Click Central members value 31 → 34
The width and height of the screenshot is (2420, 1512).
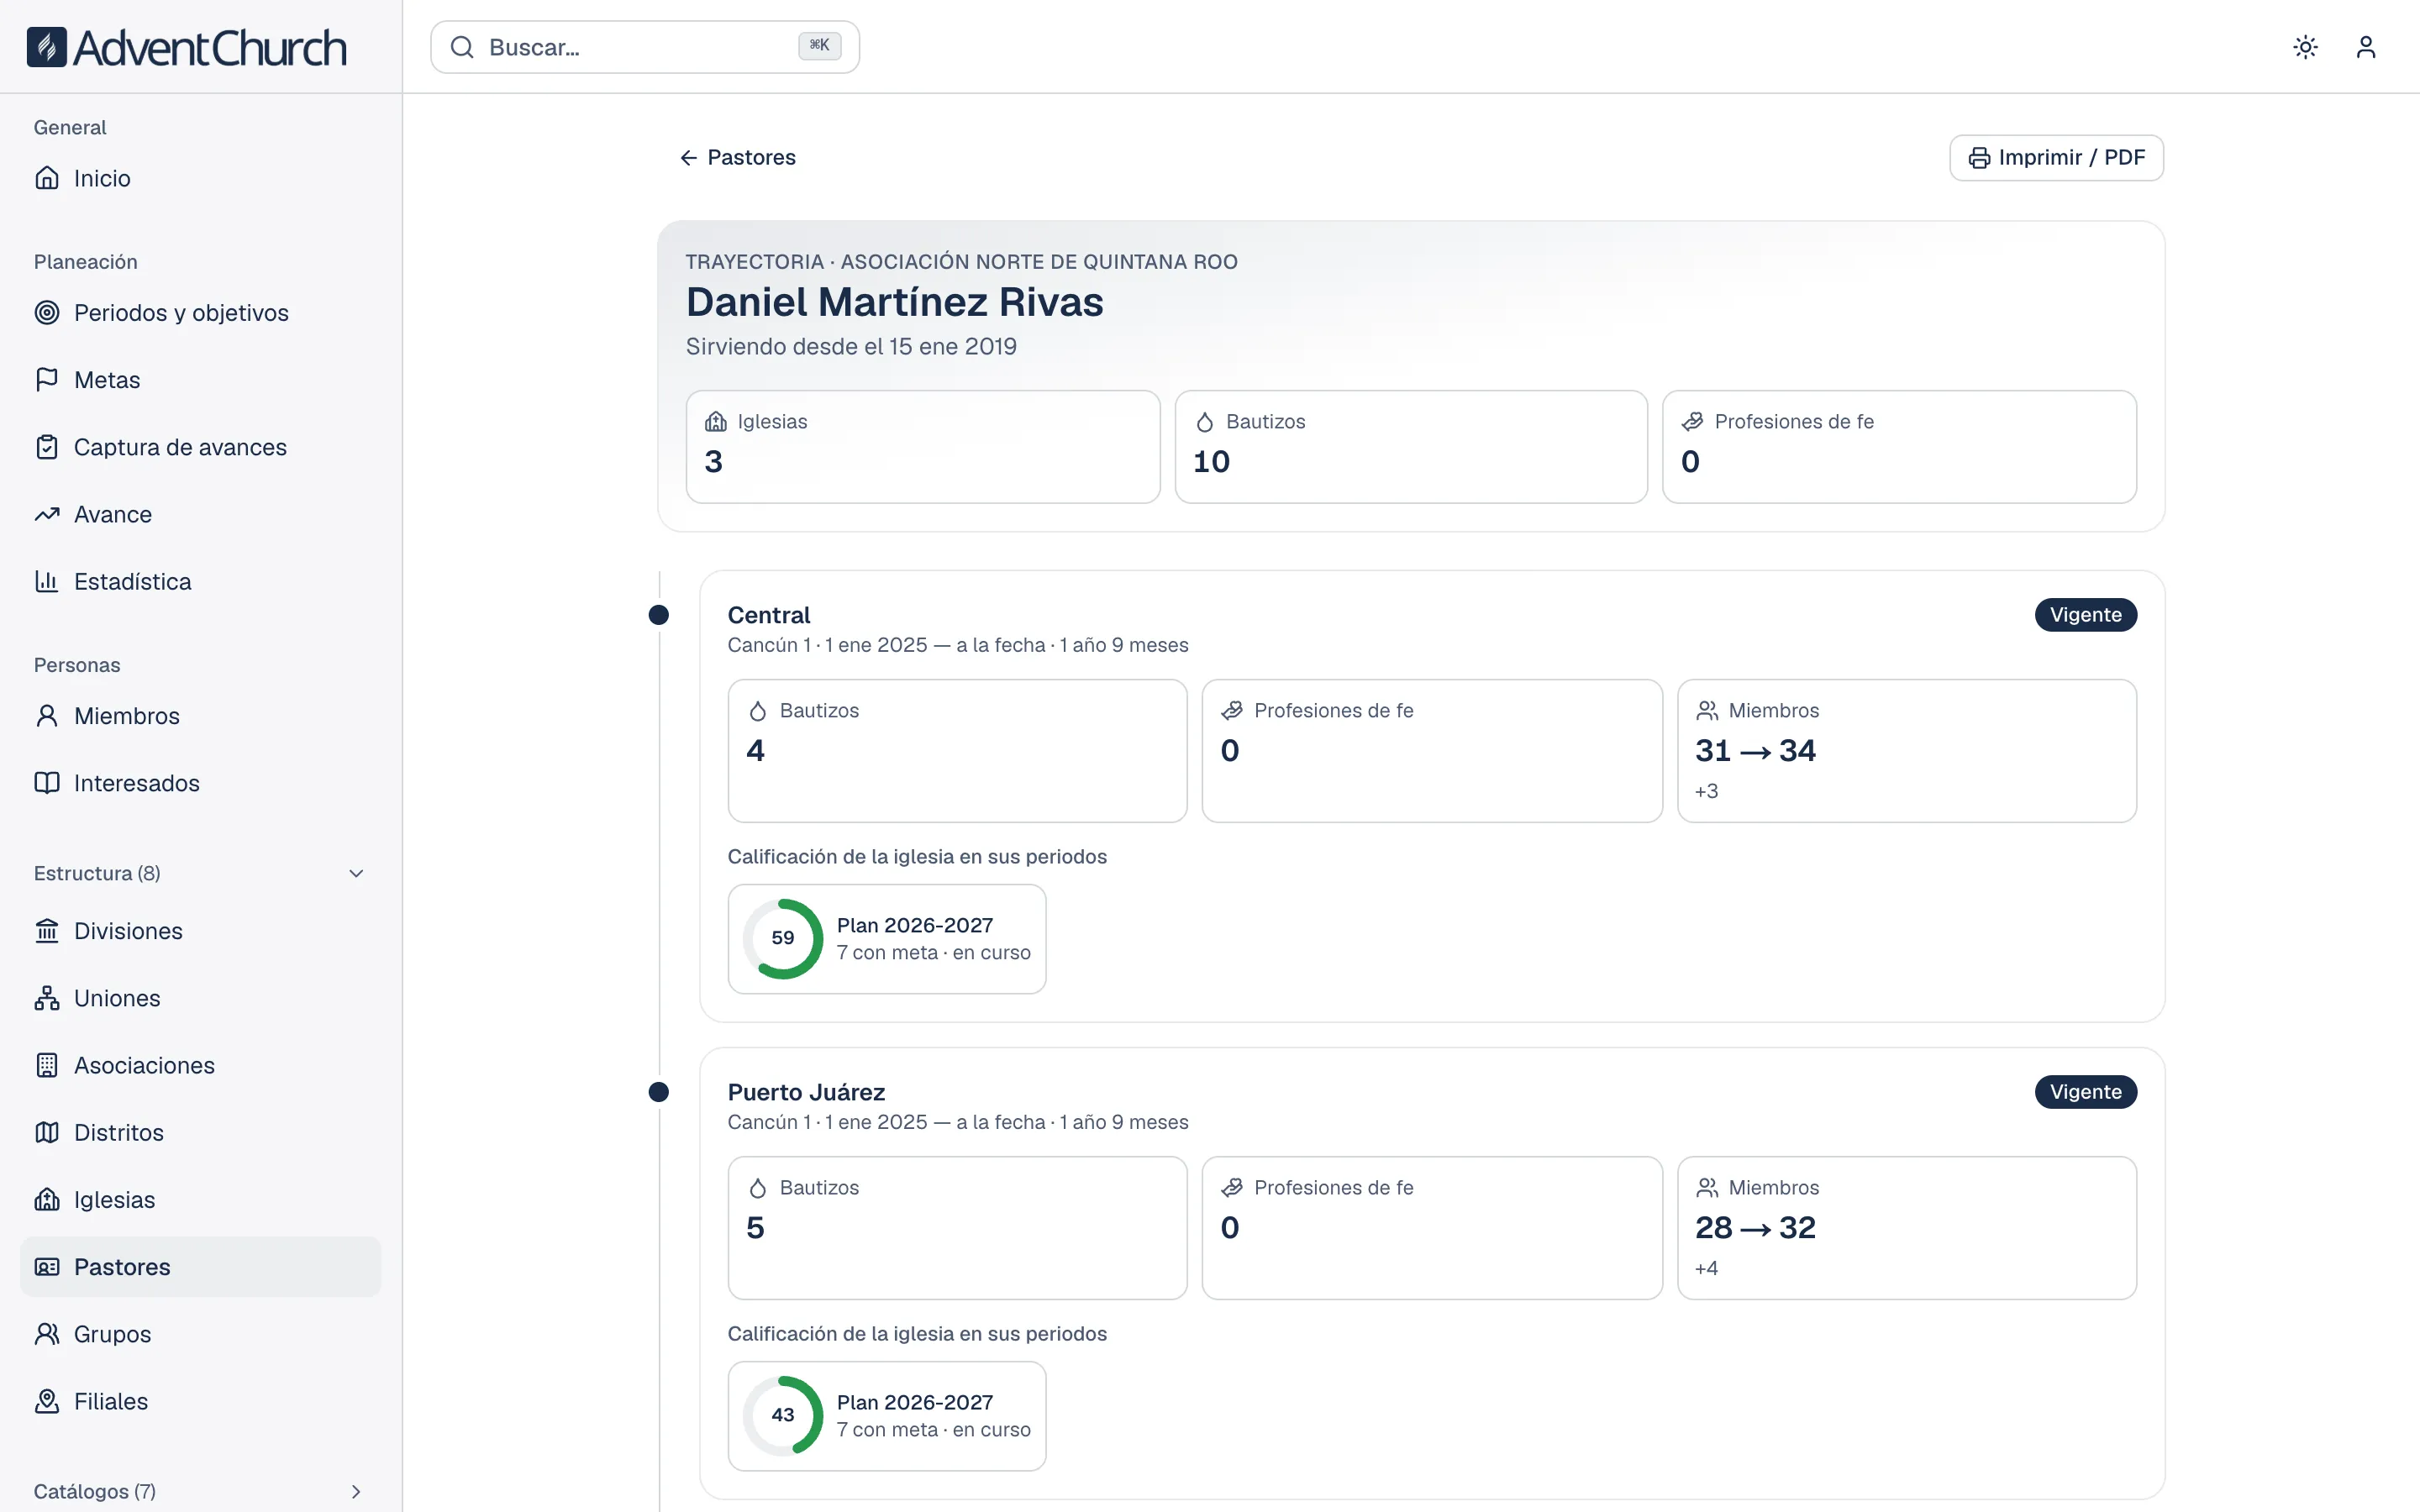[x=1755, y=750]
